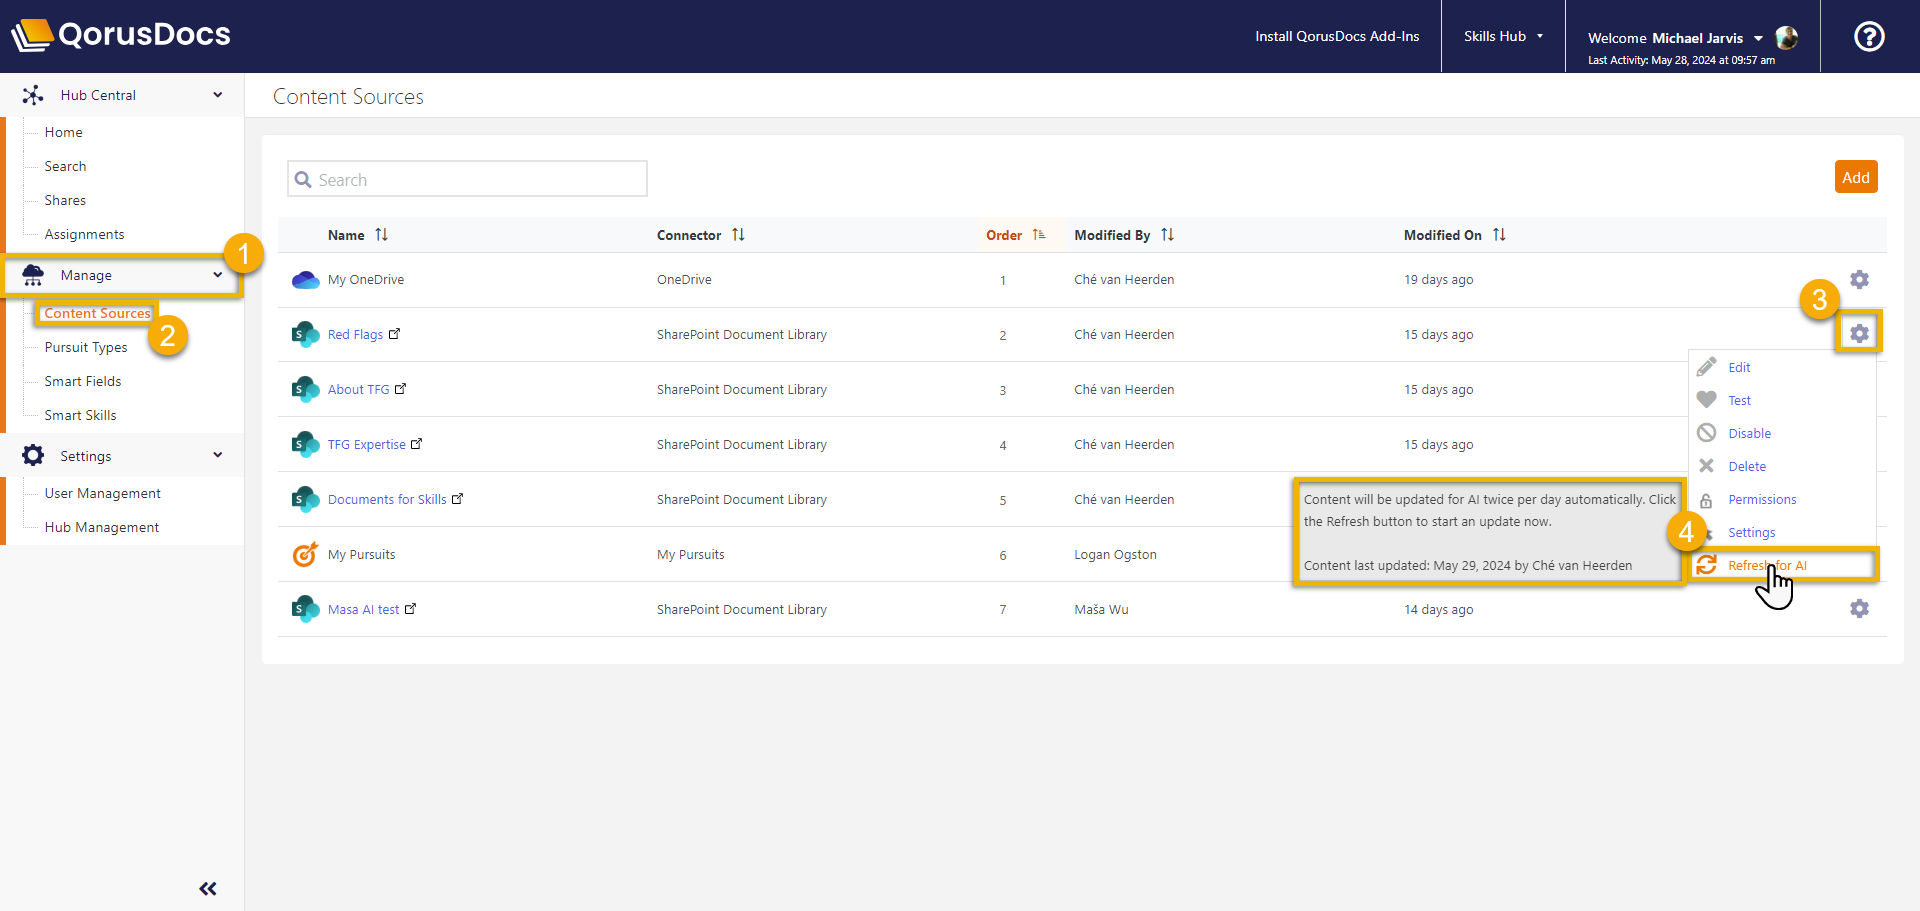This screenshot has width=1920, height=911.
Task: Open Assignments in sidebar
Action: (85, 234)
